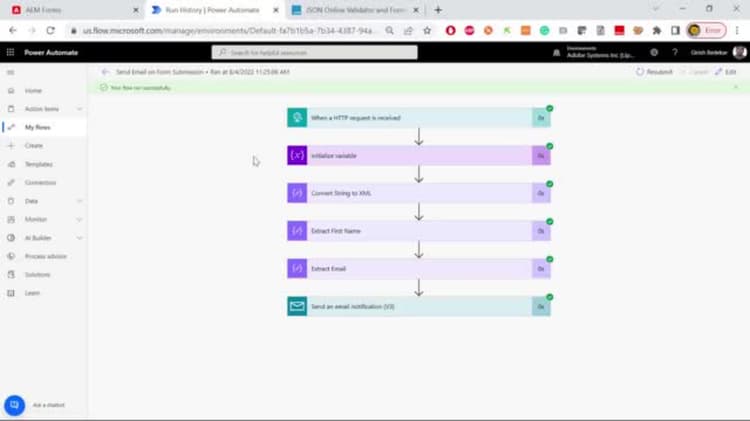Image resolution: width=750 pixels, height=421 pixels.
Task: Click duration badge on HTTP request step
Action: [x=541, y=118]
